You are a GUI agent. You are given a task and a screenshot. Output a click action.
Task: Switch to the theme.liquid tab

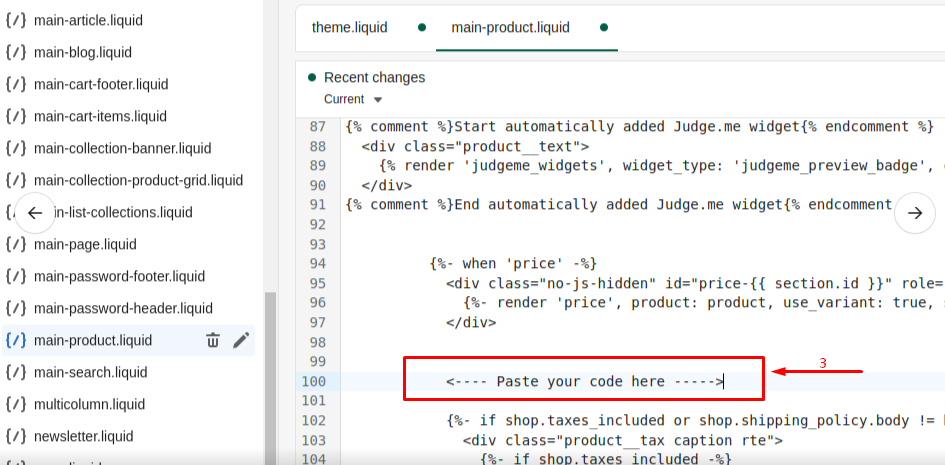coord(350,28)
